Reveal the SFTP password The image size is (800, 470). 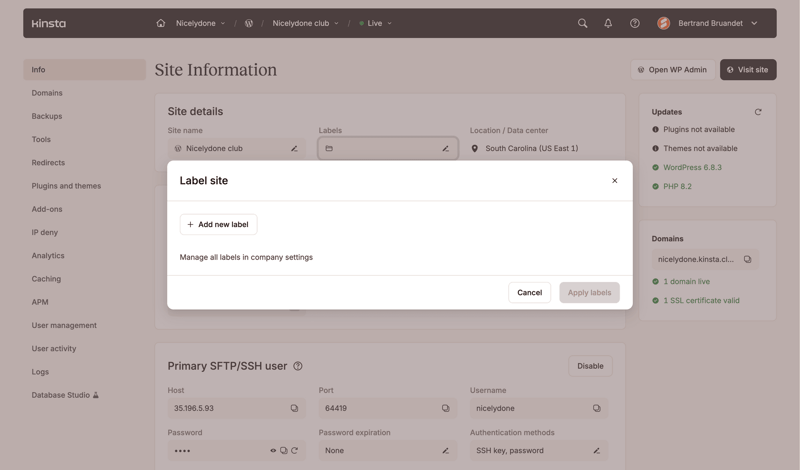(x=273, y=451)
